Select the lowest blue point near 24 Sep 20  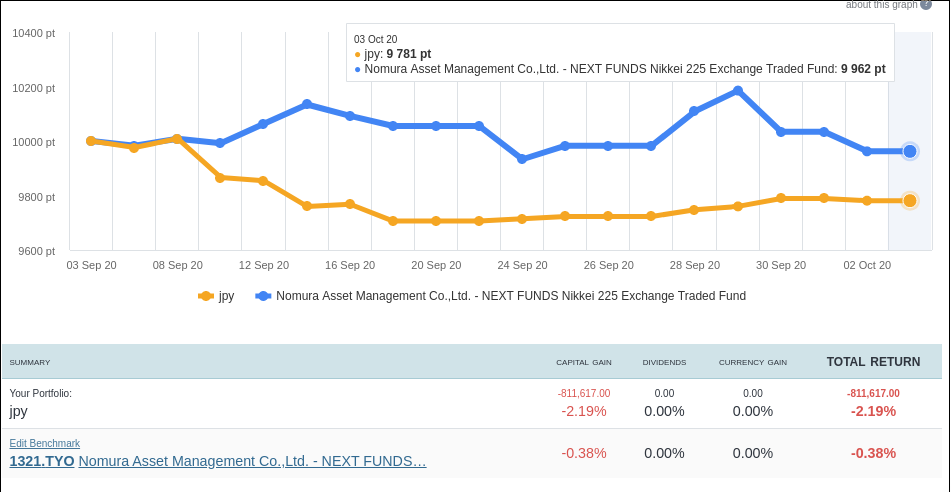(522, 159)
